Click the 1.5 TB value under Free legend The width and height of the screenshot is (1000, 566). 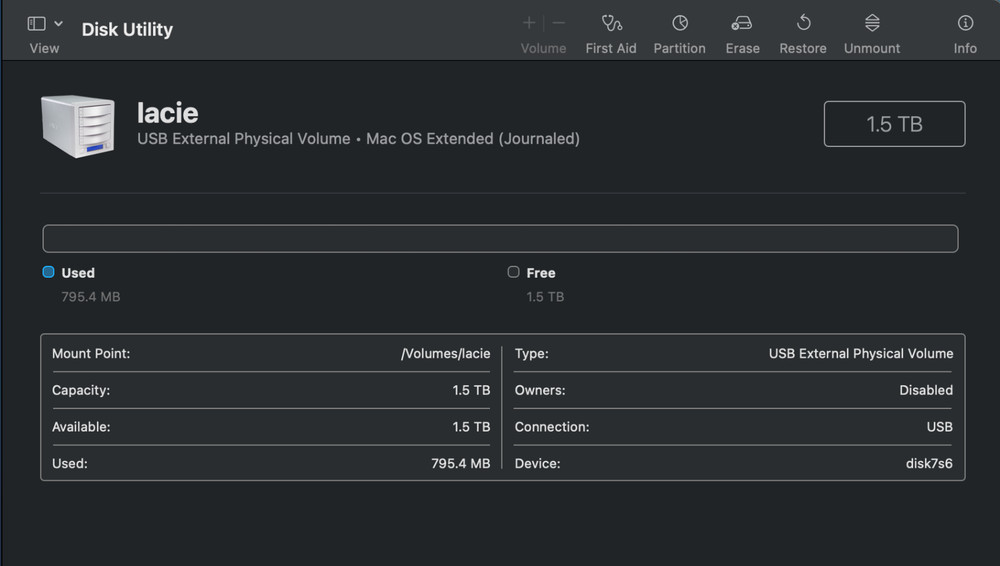tap(545, 297)
